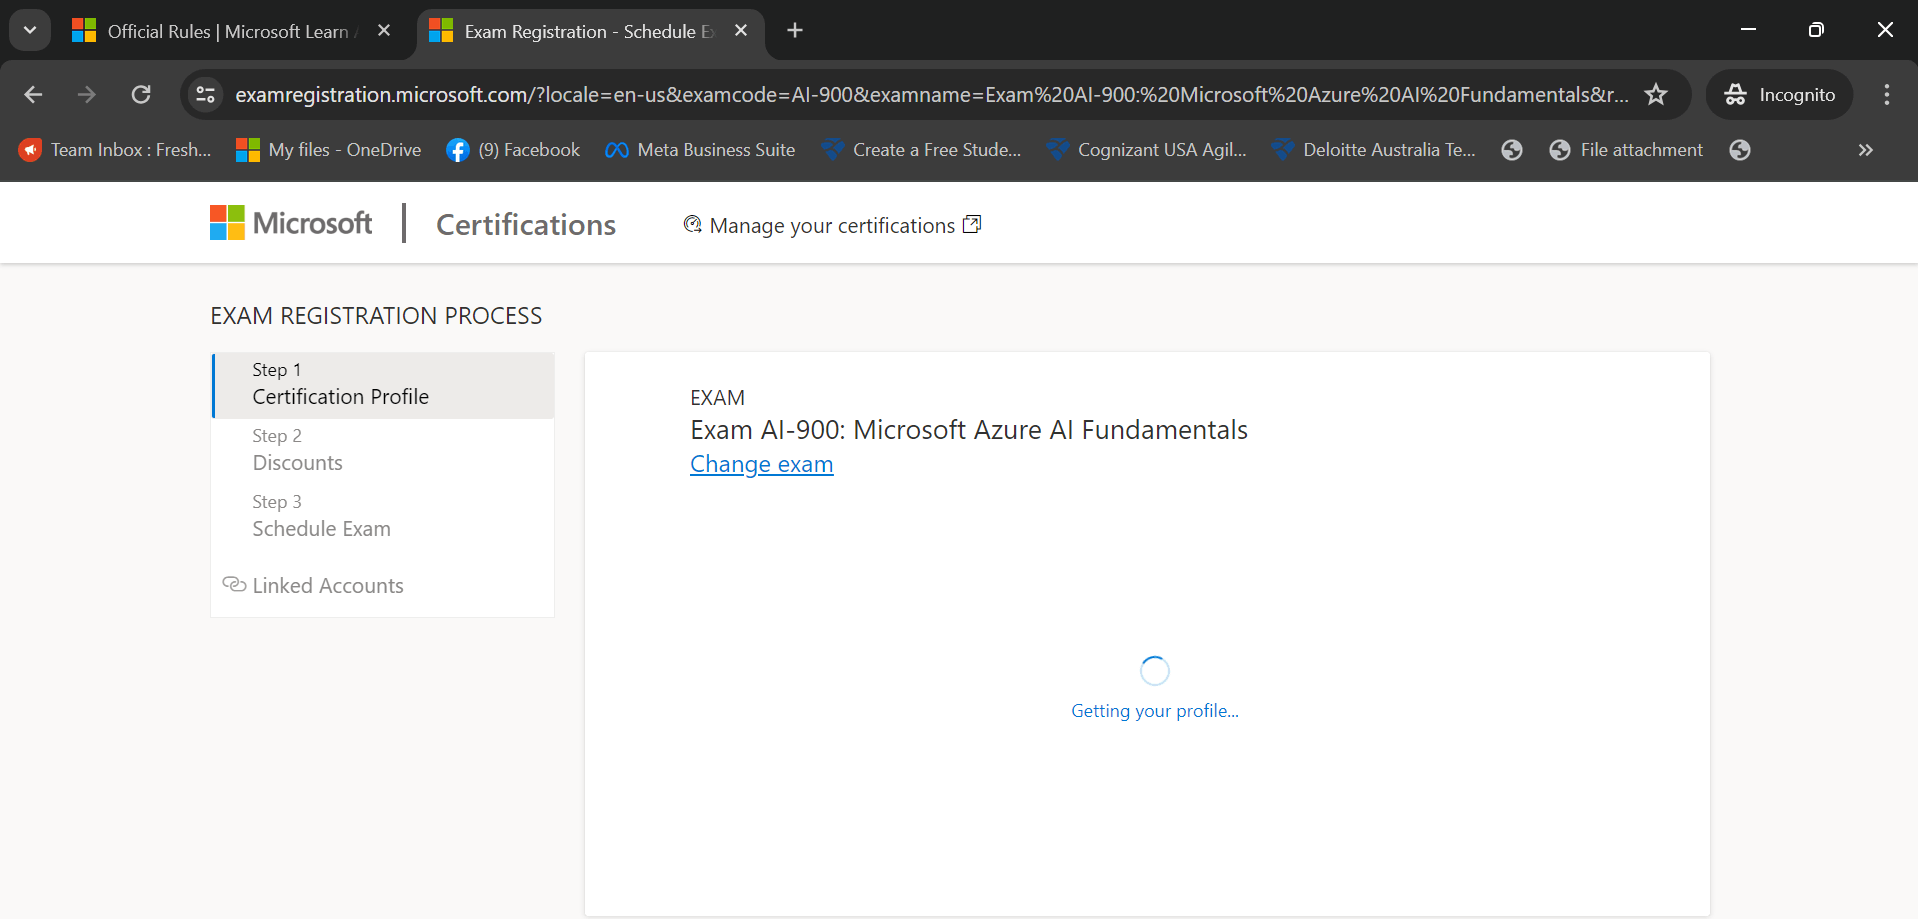The height and width of the screenshot is (919, 1918).
Task: Open Meta Business Suite bookmark
Action: click(700, 150)
